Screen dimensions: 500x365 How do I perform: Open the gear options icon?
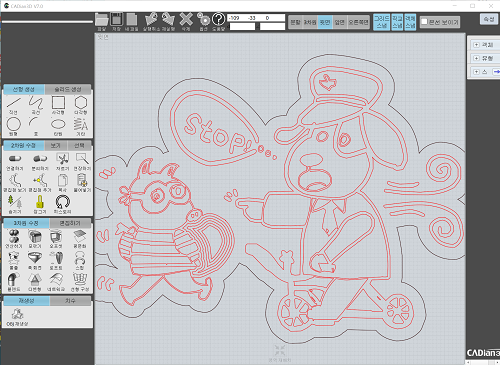[x=203, y=19]
